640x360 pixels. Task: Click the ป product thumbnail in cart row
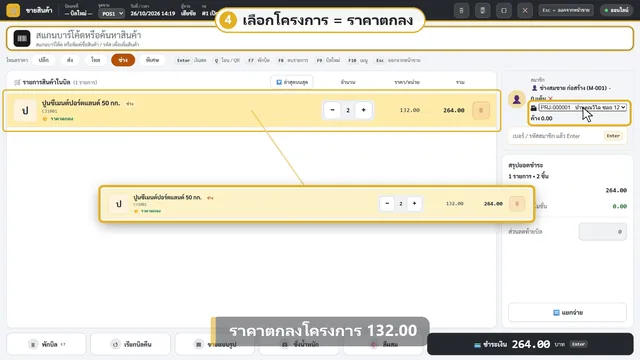pyautogui.click(x=25, y=110)
